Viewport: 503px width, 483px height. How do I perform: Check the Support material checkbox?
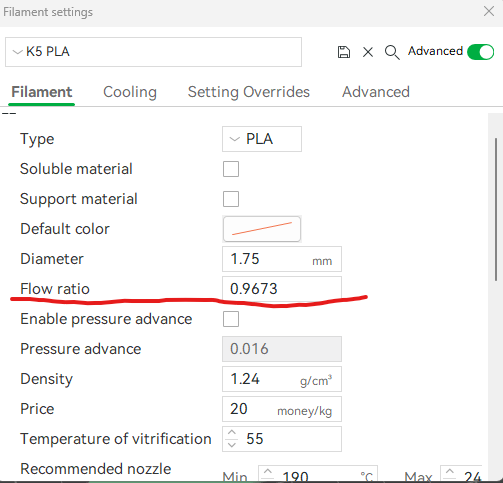click(x=231, y=199)
